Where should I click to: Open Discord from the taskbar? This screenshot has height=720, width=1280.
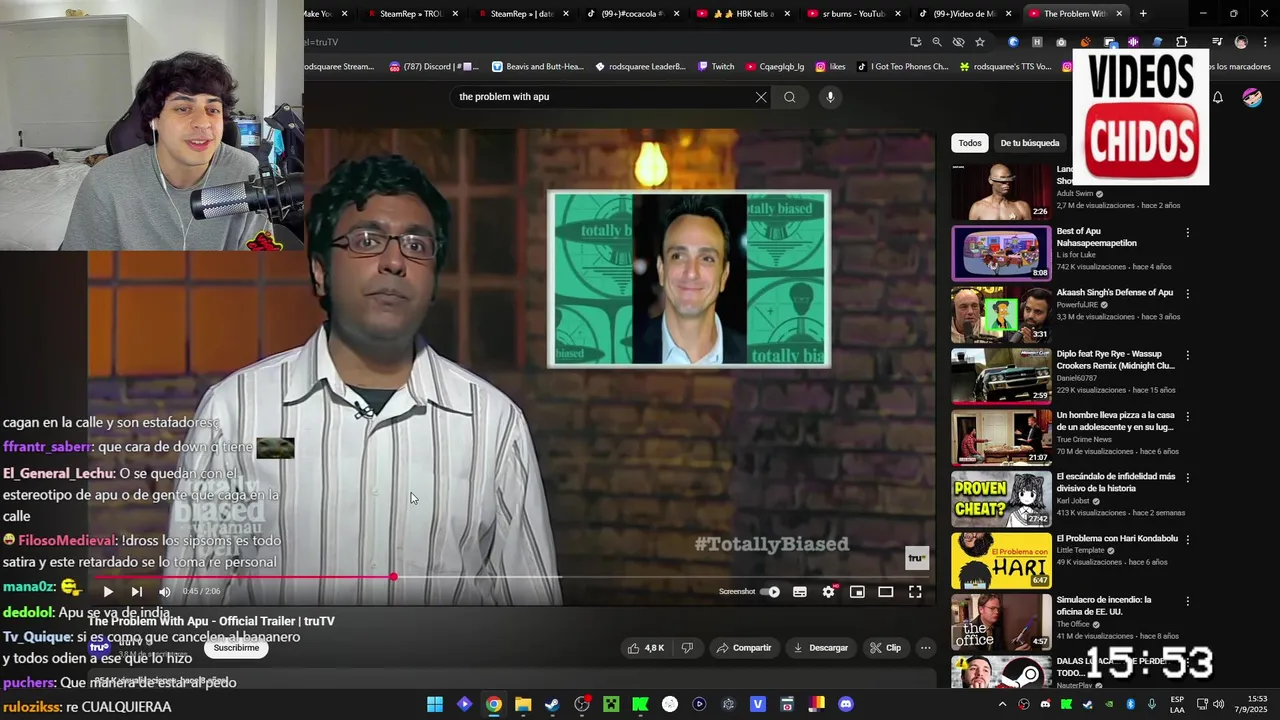pos(846,704)
